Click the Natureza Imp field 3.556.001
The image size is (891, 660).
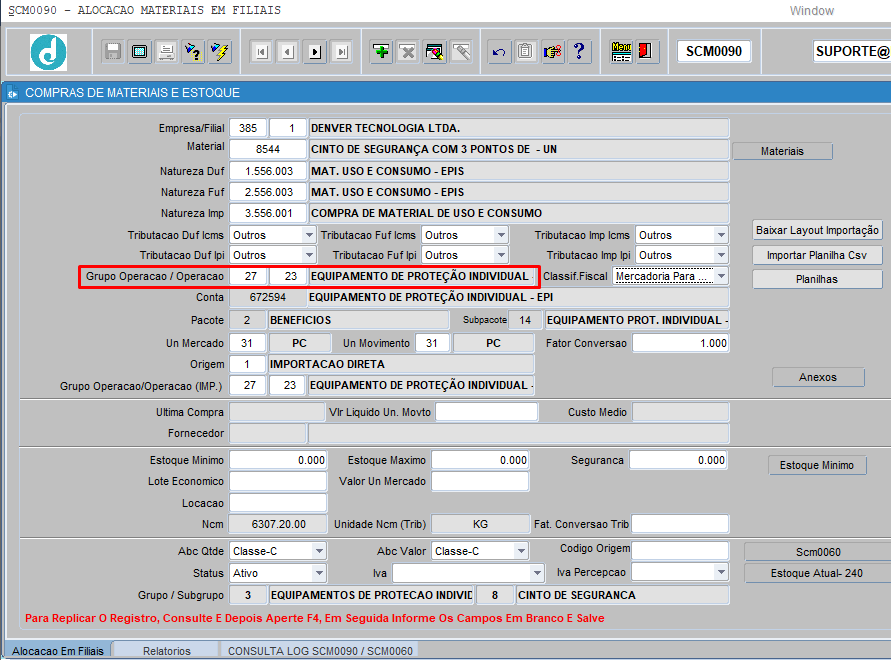tap(268, 213)
